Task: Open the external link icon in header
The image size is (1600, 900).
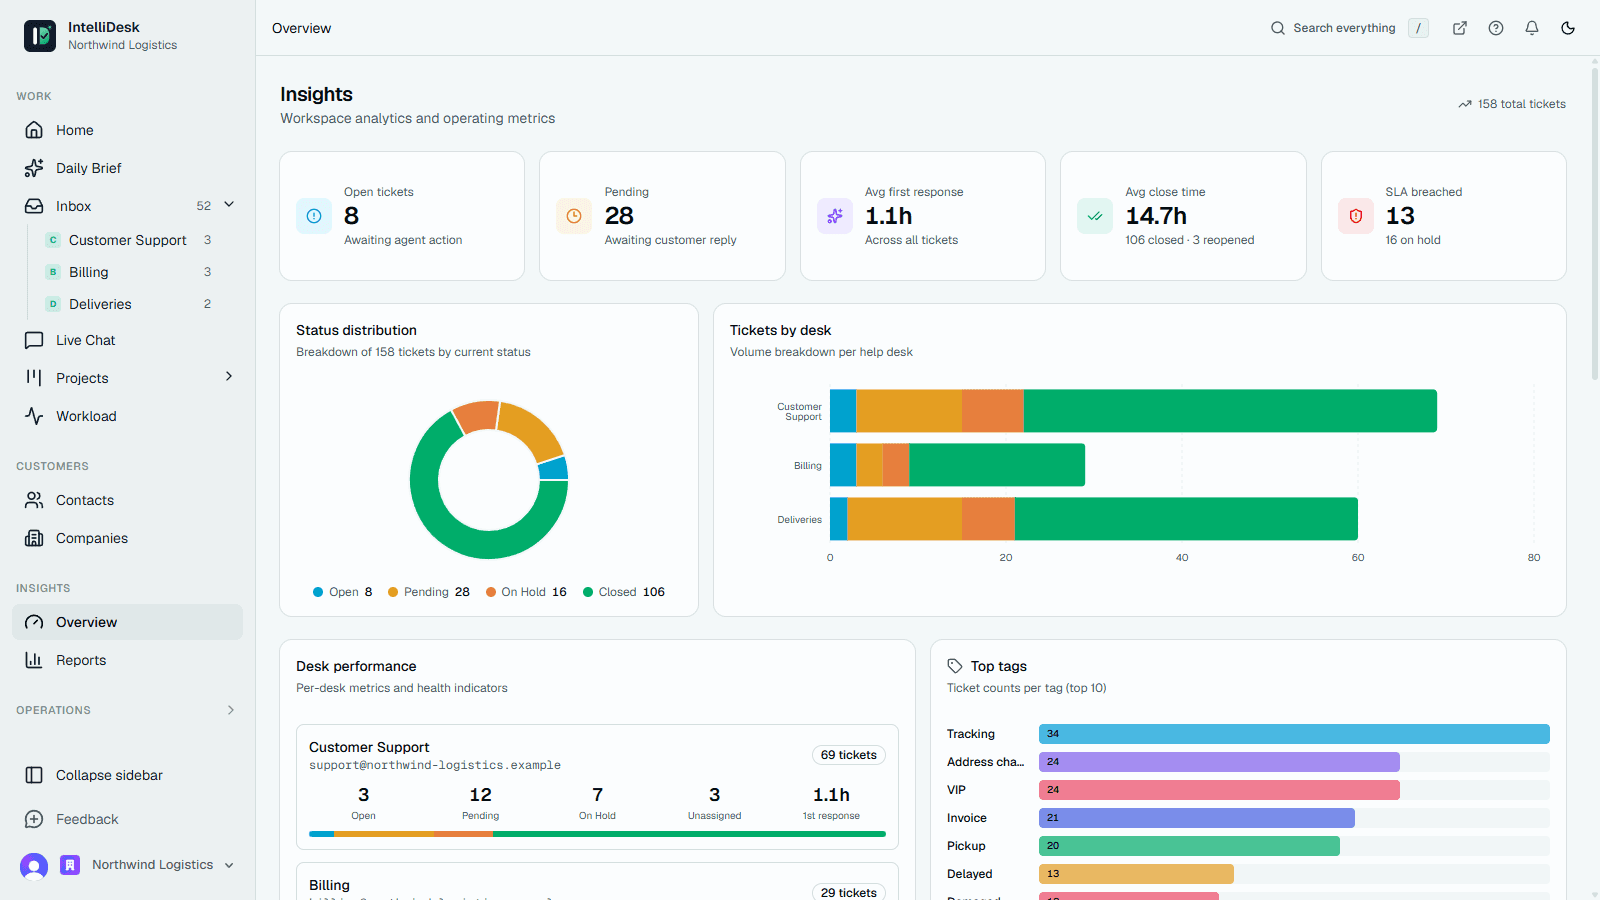Action: 1460,28
